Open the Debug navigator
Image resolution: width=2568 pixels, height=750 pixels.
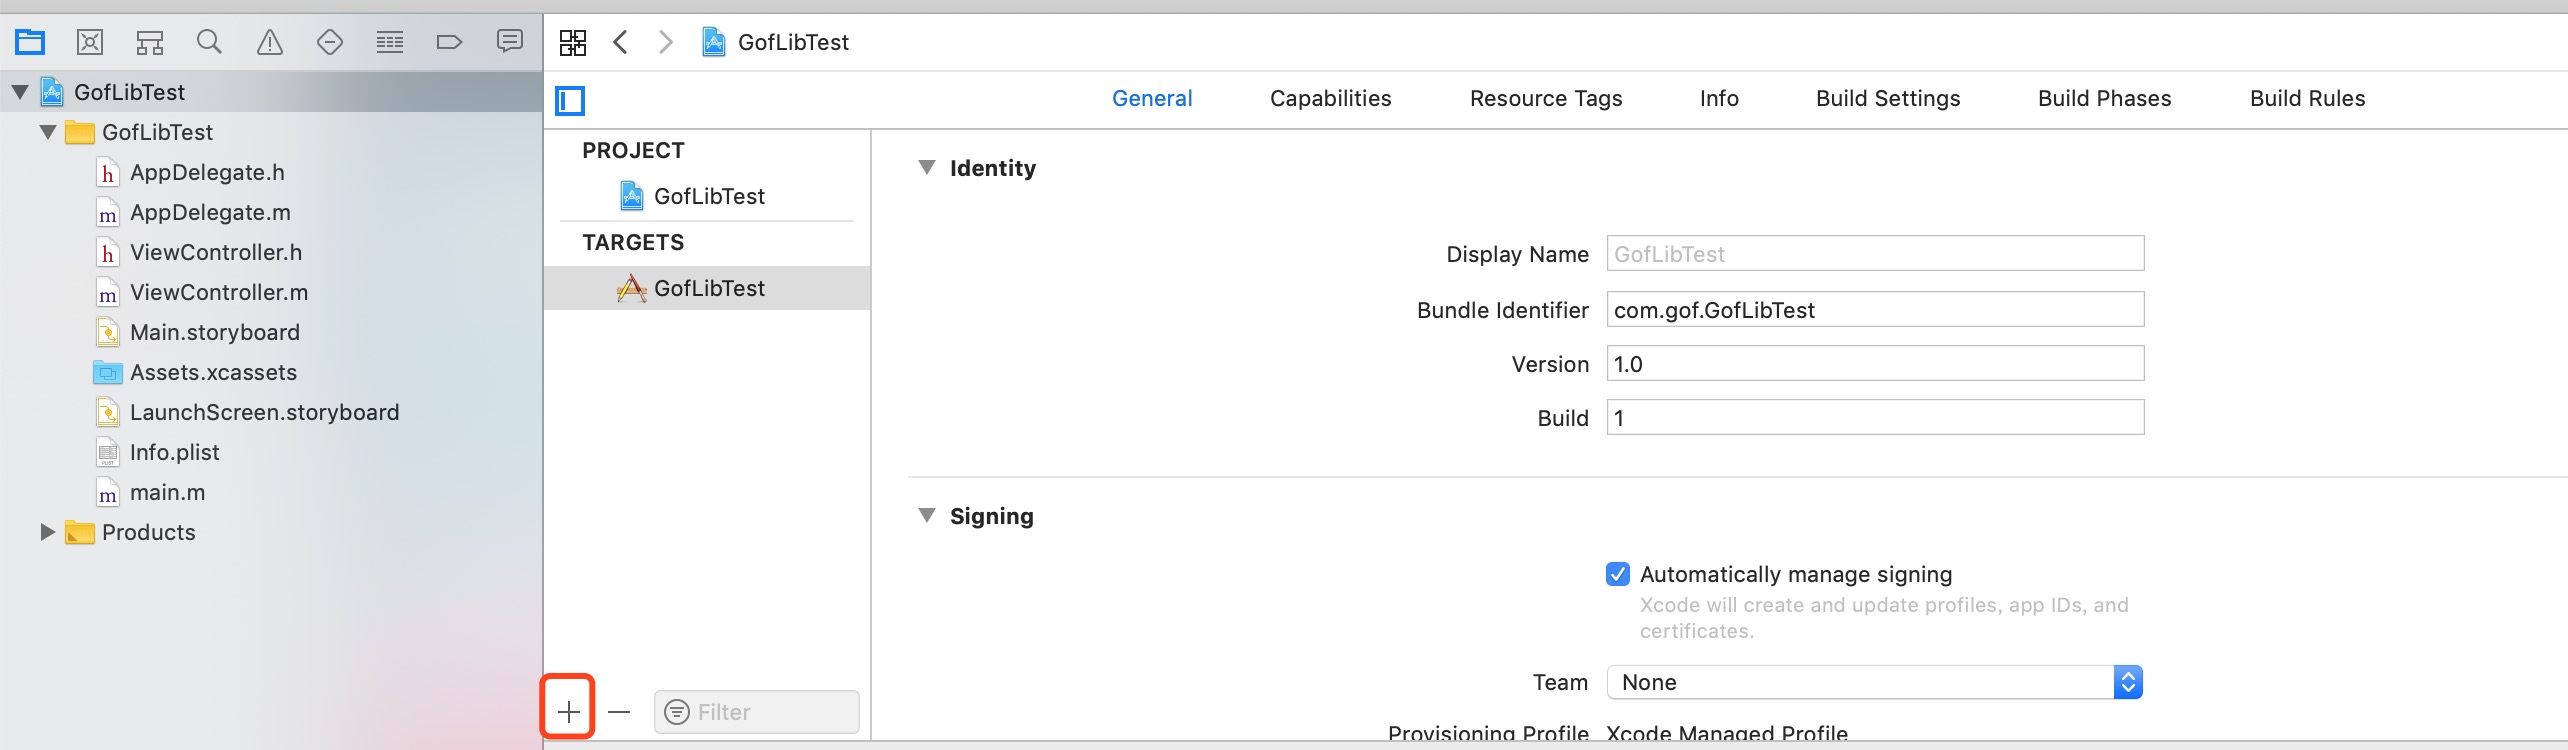(390, 42)
